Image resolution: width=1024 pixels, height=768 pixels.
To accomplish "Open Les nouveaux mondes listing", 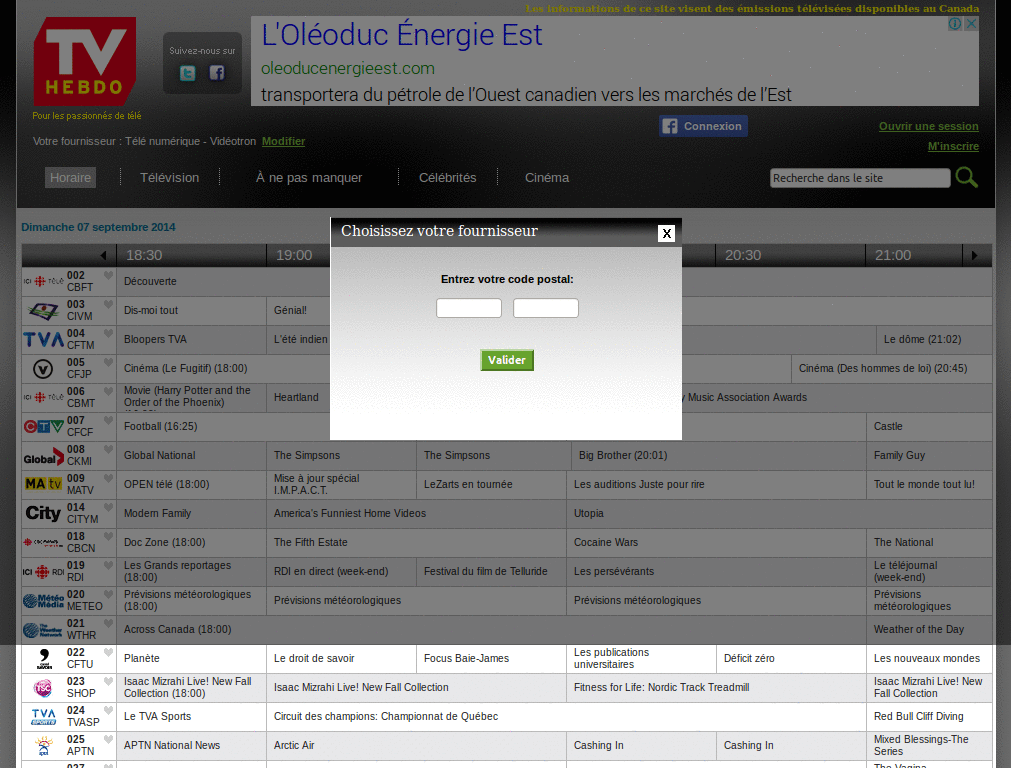I will point(927,658).
